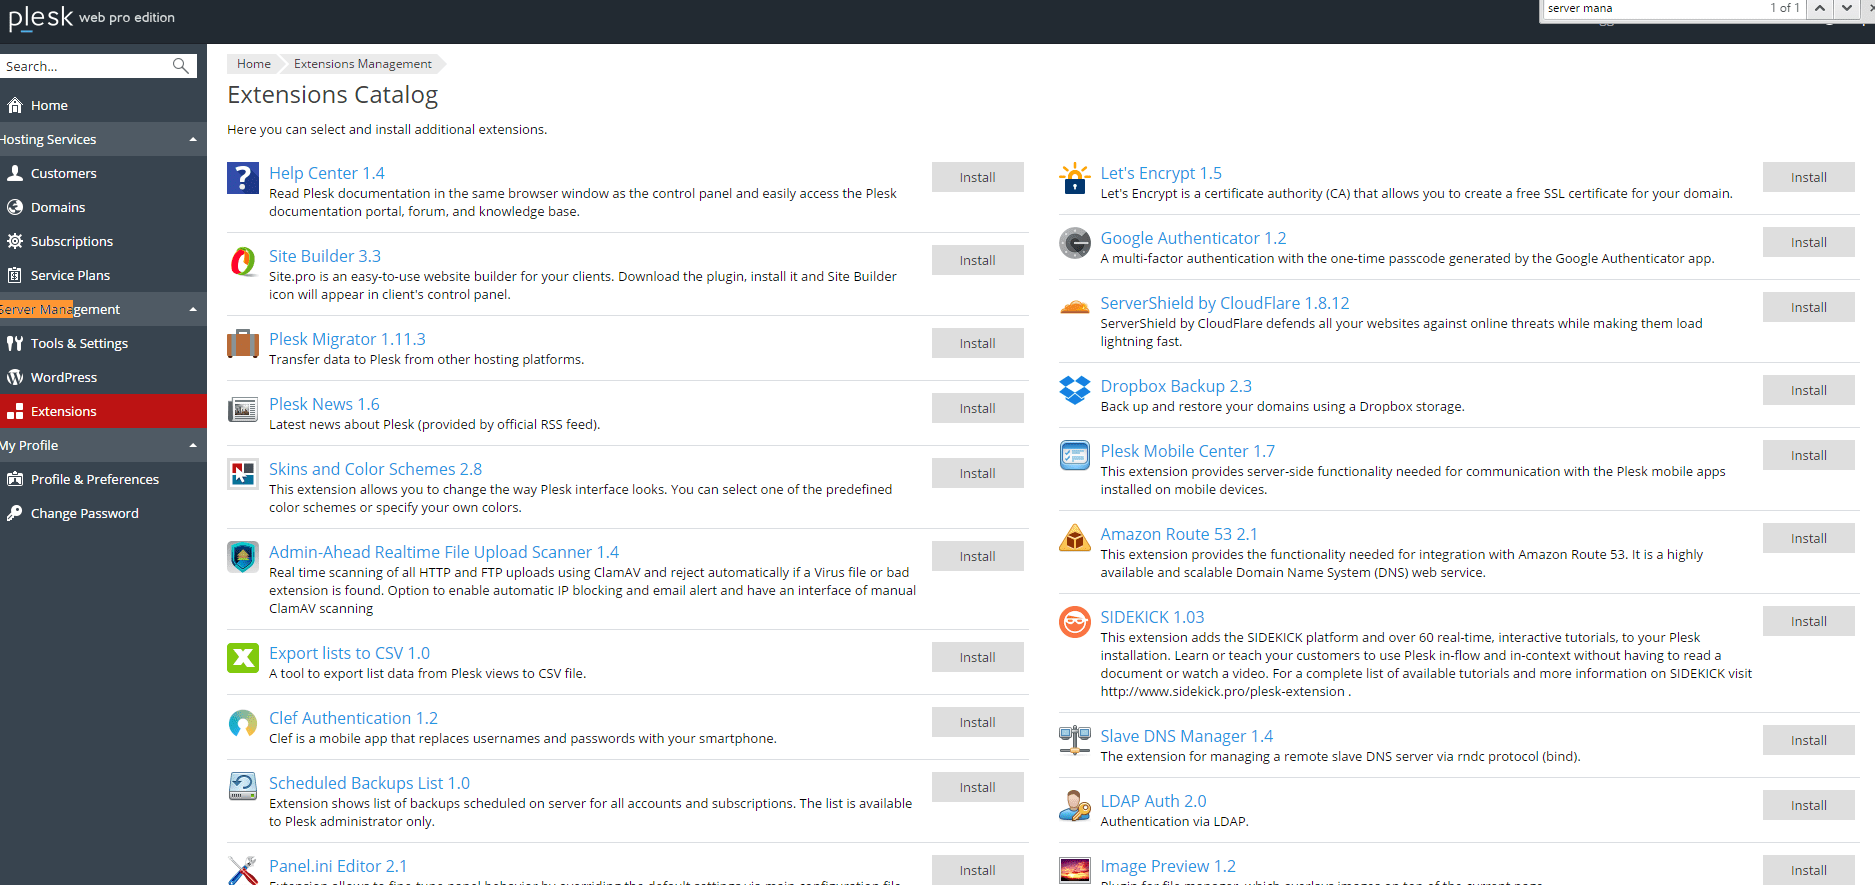
Task: Open Customers in the sidebar
Action: click(103, 174)
